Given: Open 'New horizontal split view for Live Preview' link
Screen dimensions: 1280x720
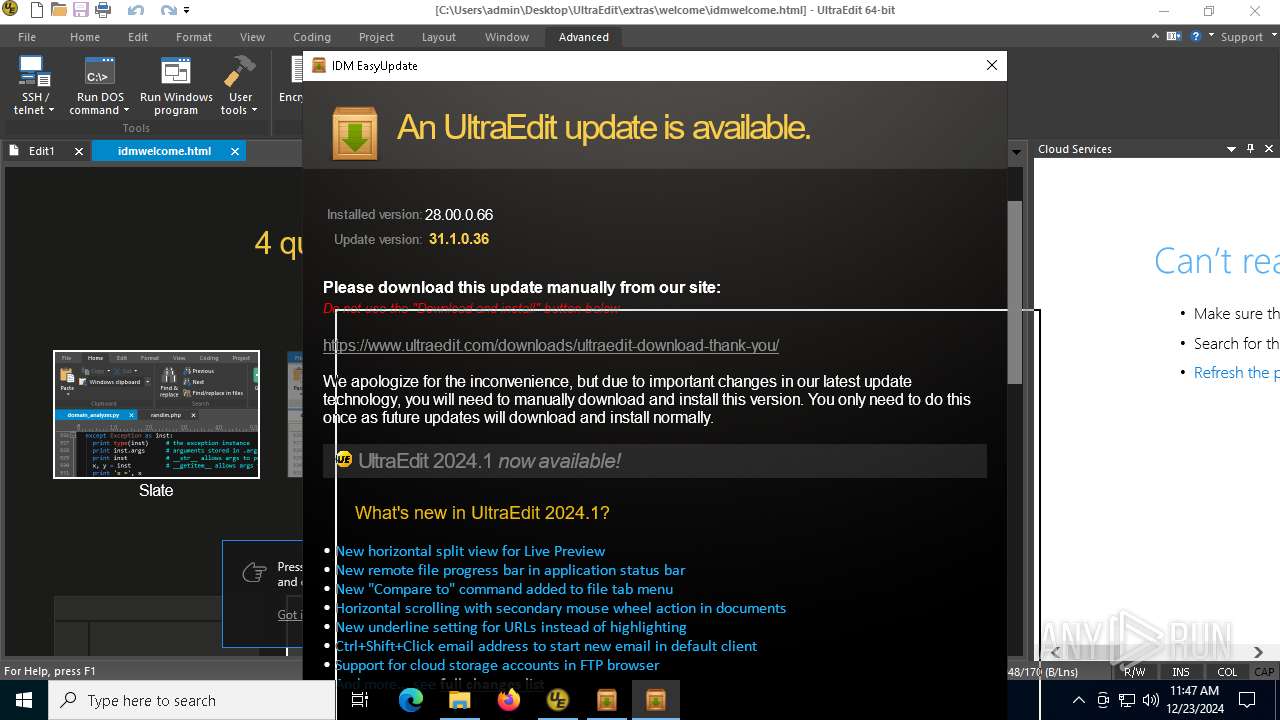Looking at the screenshot, I should 470,551.
